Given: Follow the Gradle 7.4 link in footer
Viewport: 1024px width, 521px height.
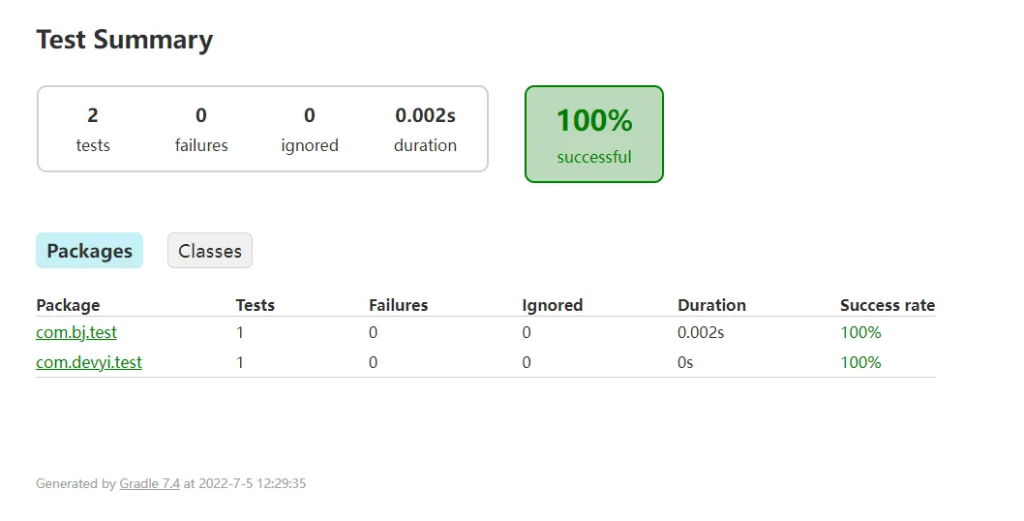Looking at the screenshot, I should pos(150,484).
